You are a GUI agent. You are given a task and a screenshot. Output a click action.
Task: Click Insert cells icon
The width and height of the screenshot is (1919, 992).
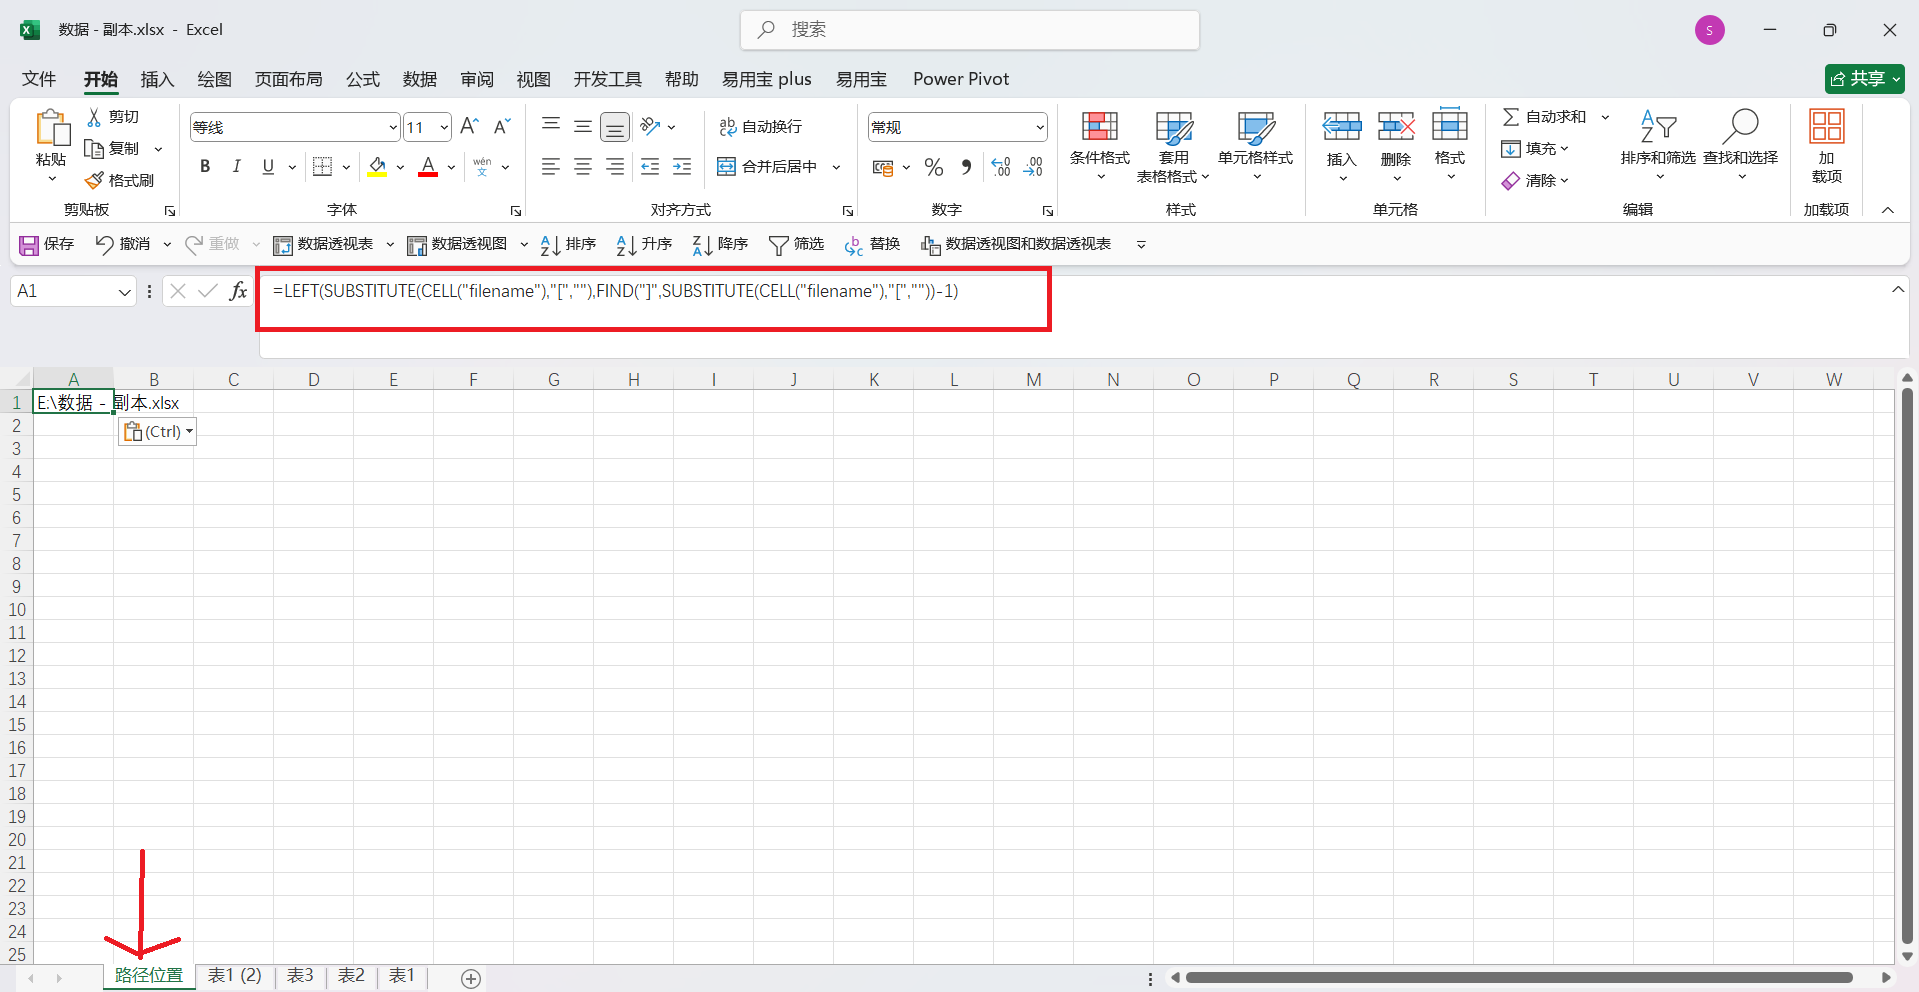1342,127
